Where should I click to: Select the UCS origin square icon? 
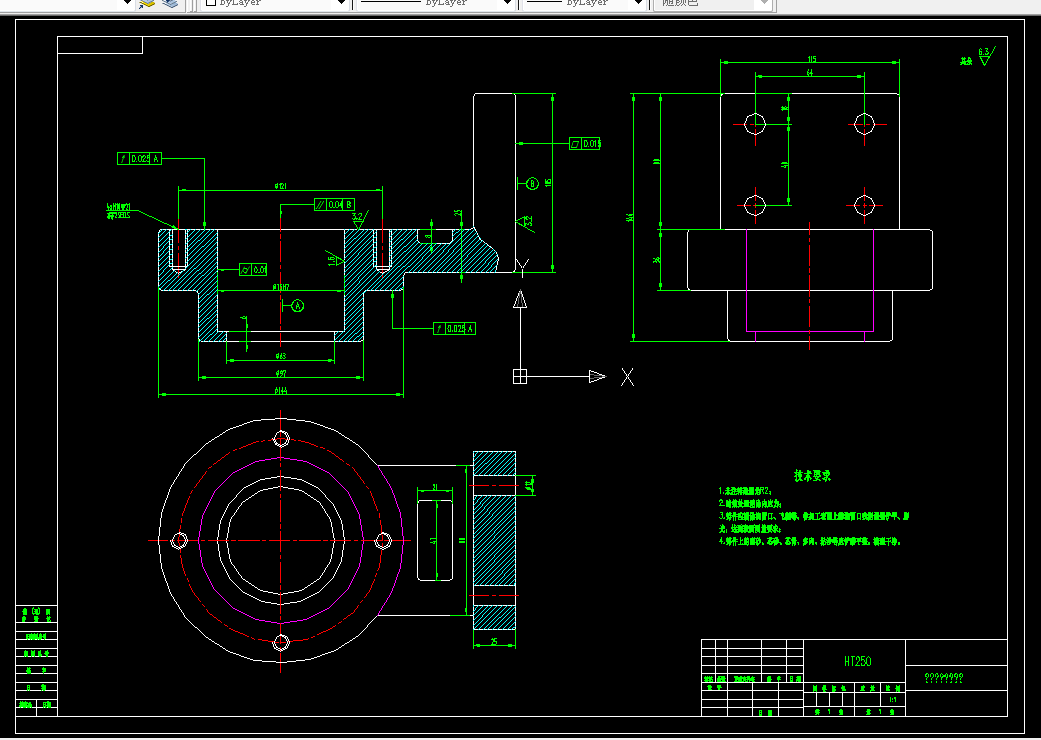pyautogui.click(x=520, y=377)
